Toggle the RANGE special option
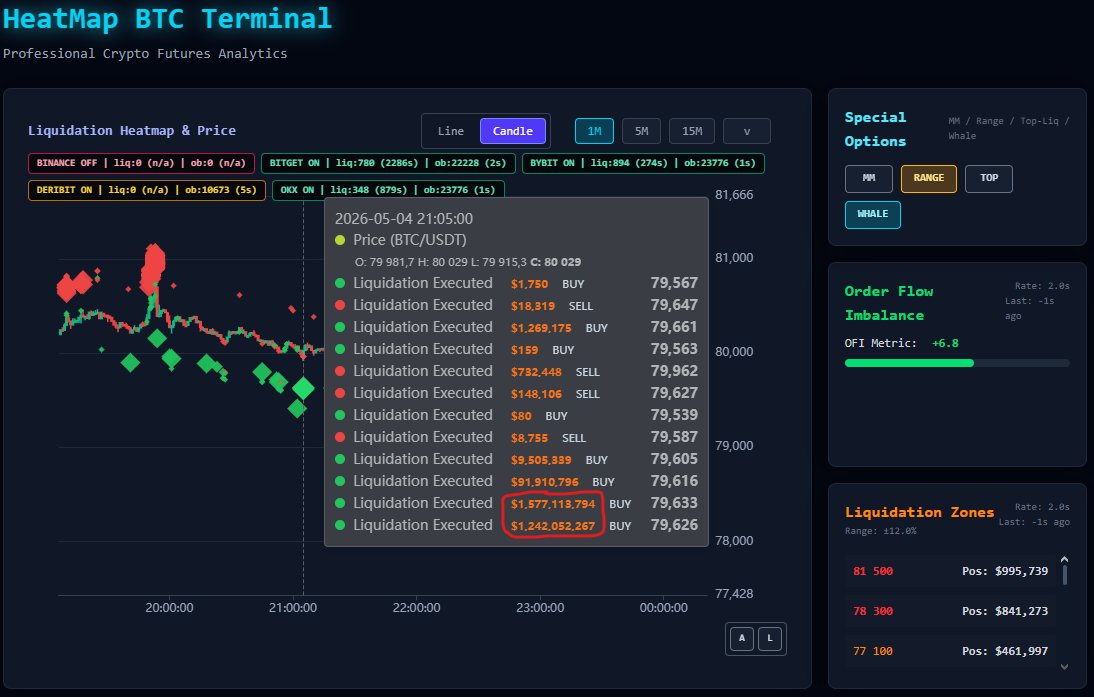 point(929,179)
